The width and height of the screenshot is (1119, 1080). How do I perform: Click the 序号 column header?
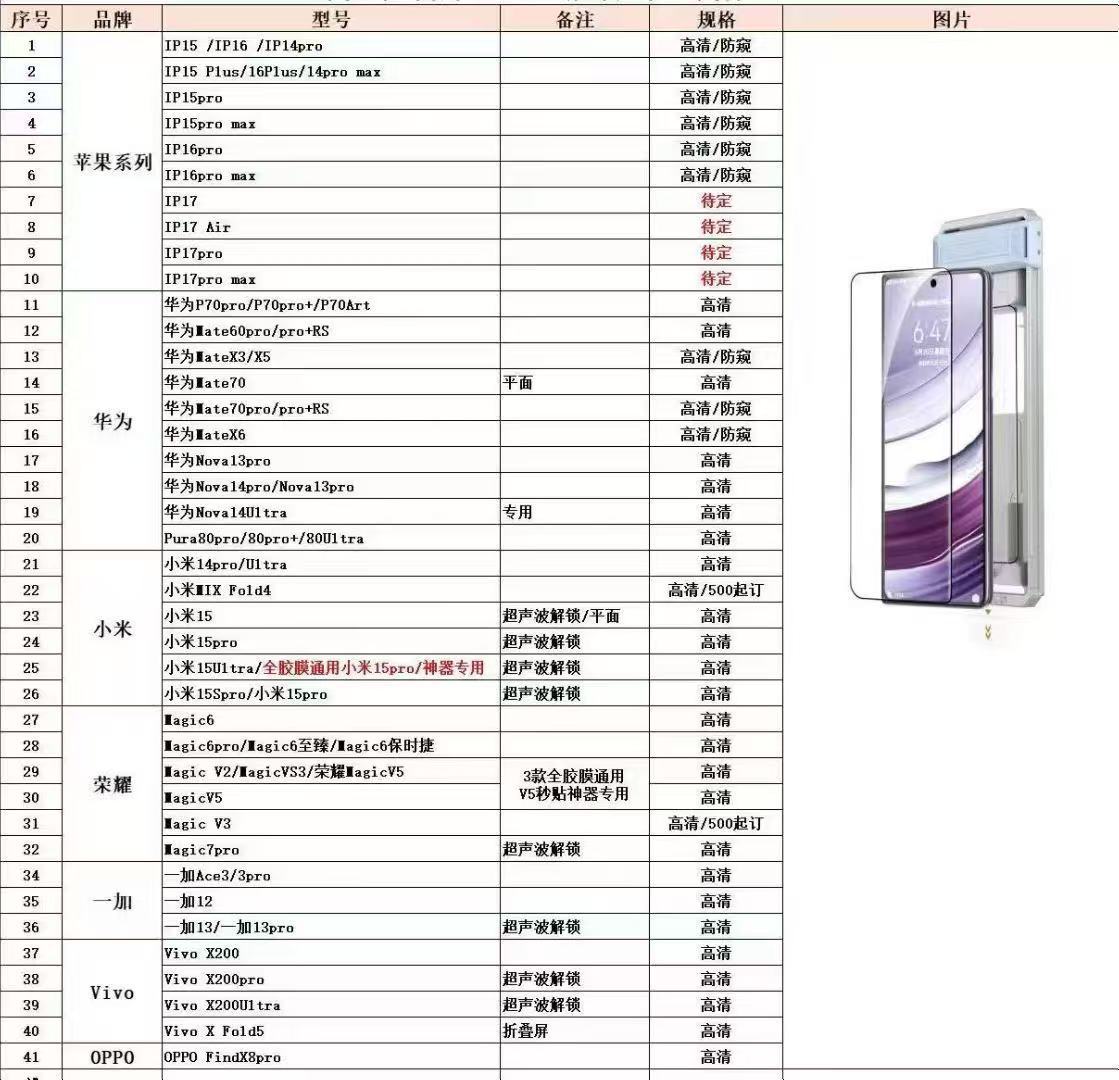(31, 19)
